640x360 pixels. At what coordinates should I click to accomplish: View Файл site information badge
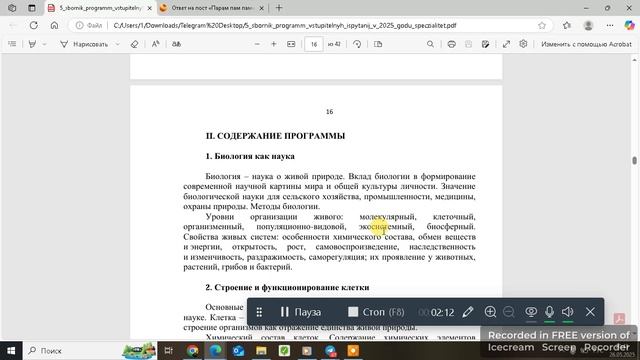pyautogui.click(x=89, y=25)
